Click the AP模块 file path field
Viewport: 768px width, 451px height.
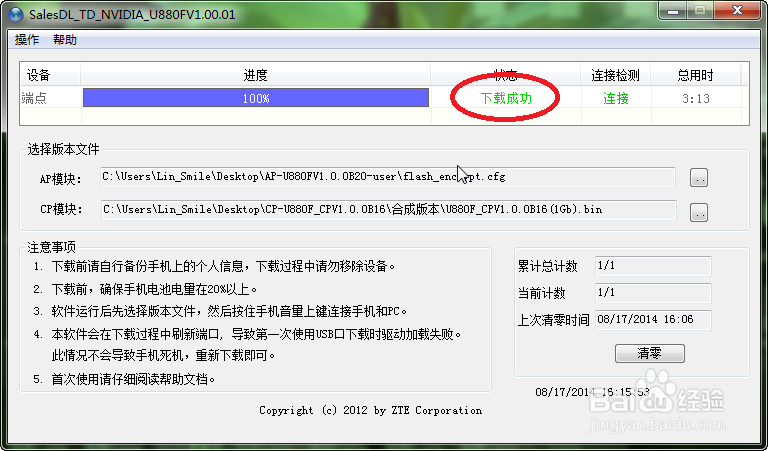[x=387, y=177]
